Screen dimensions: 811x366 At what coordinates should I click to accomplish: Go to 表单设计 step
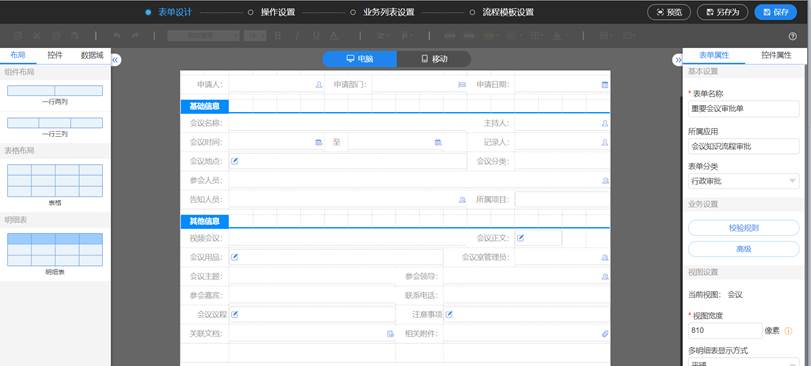pyautogui.click(x=175, y=12)
